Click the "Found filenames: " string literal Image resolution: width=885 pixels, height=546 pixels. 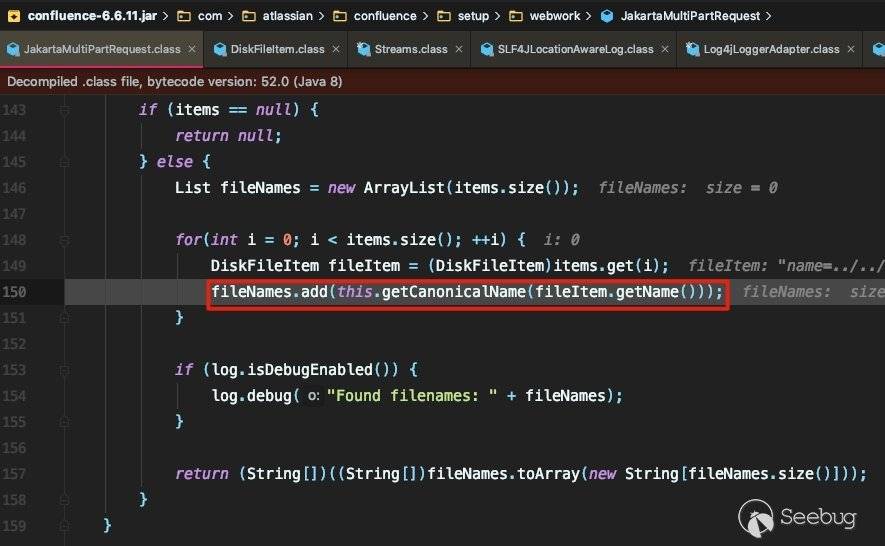click(x=411, y=396)
